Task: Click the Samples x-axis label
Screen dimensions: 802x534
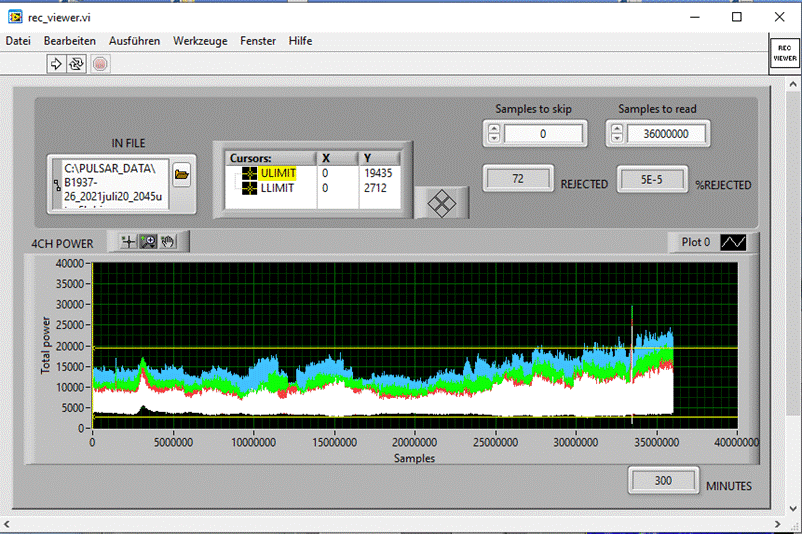Action: pyautogui.click(x=414, y=458)
